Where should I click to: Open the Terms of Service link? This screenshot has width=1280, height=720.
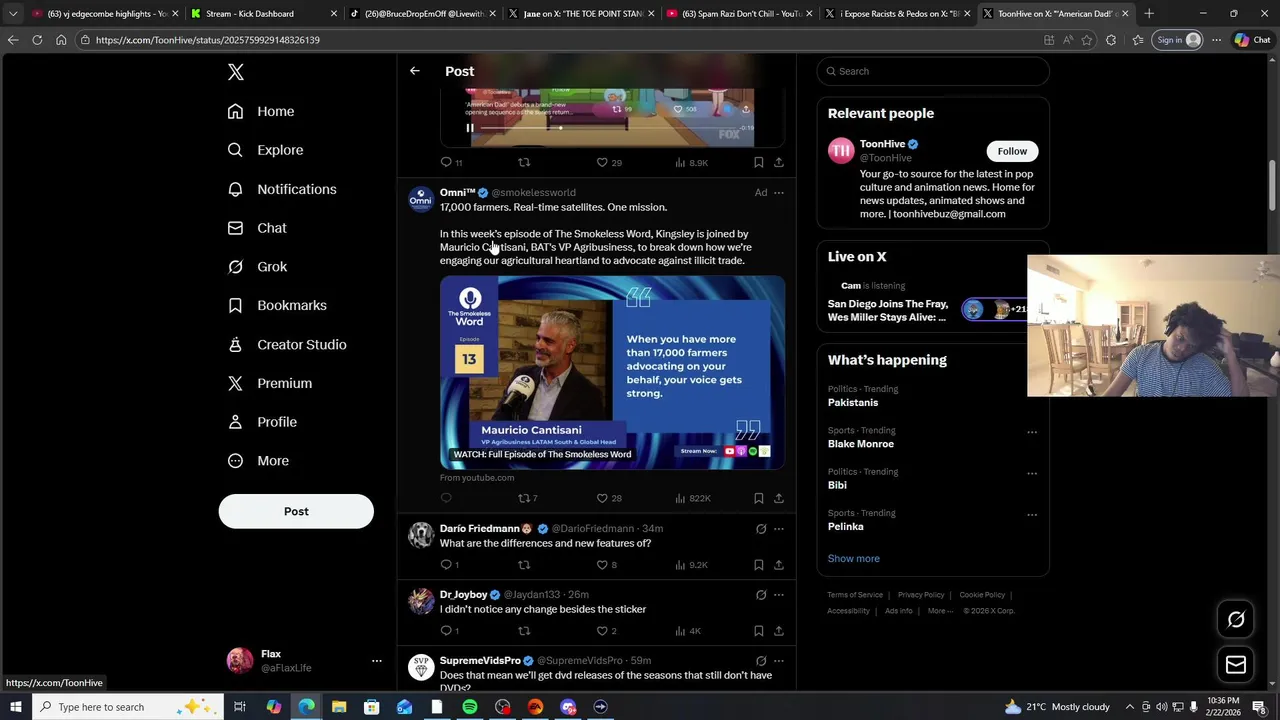(855, 595)
